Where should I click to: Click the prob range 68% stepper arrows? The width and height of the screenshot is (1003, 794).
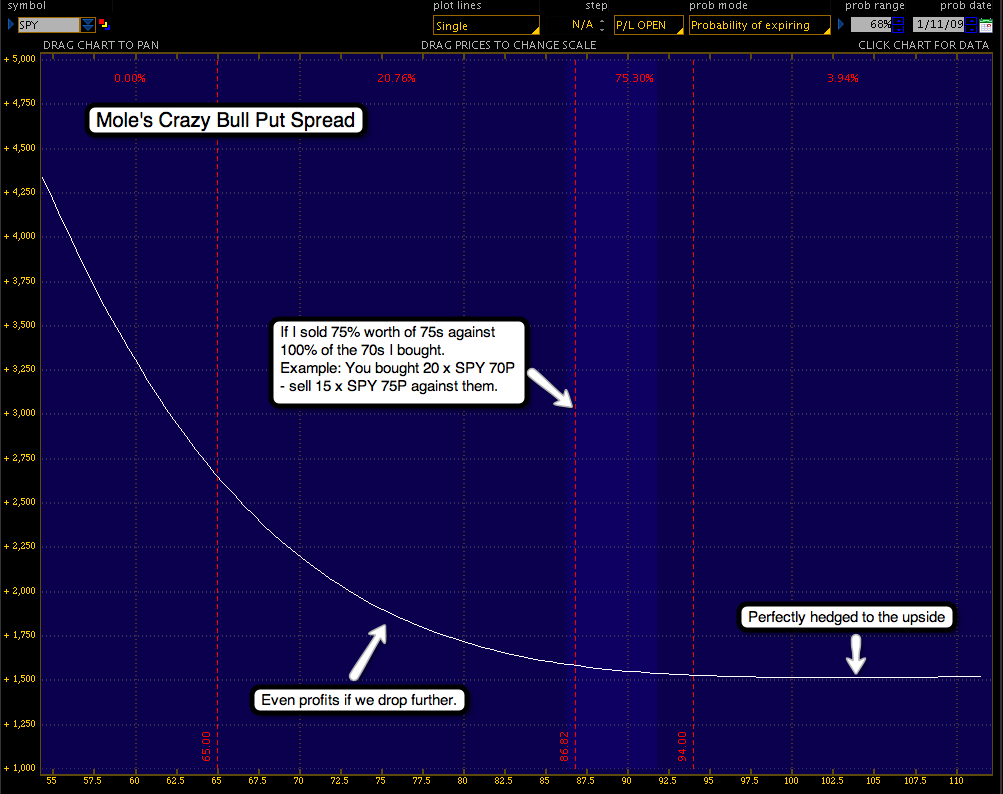click(x=897, y=25)
